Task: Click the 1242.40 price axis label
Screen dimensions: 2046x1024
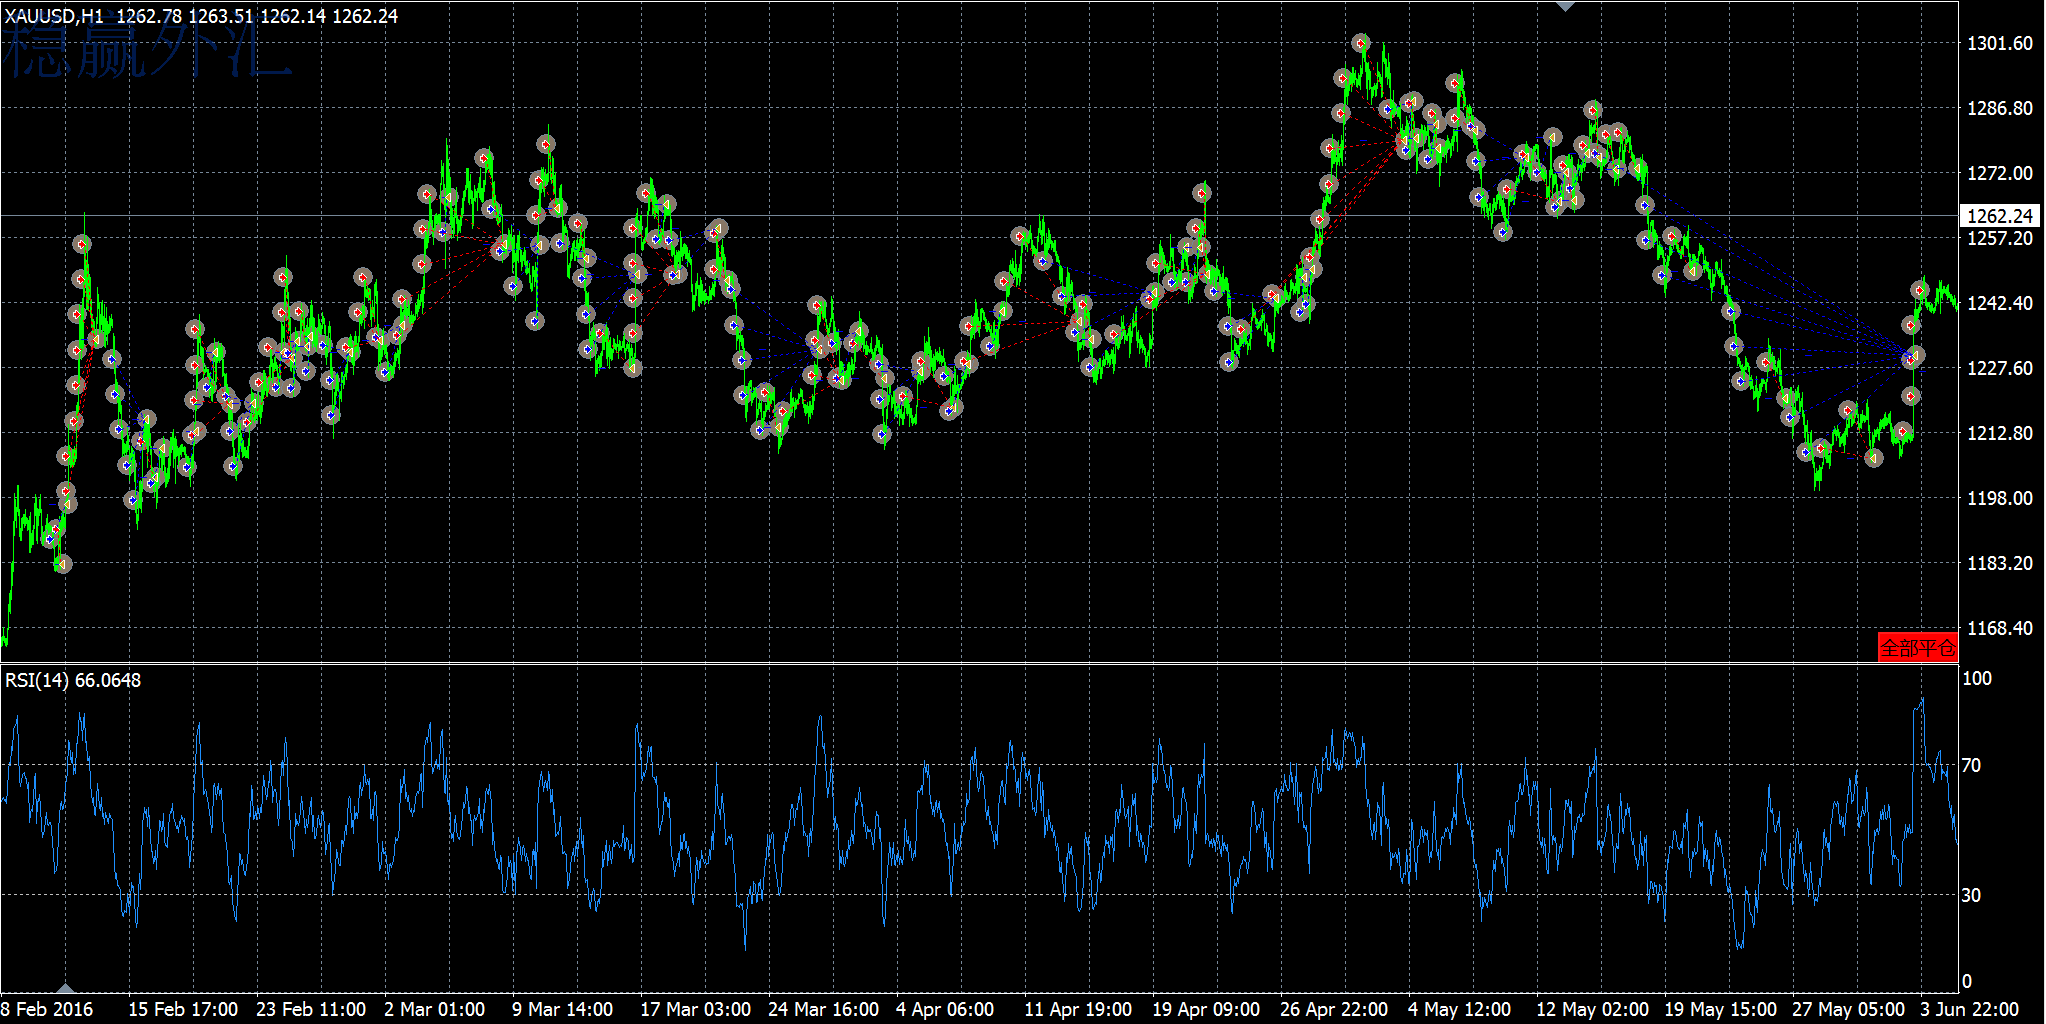Action: pyautogui.click(x=2000, y=303)
